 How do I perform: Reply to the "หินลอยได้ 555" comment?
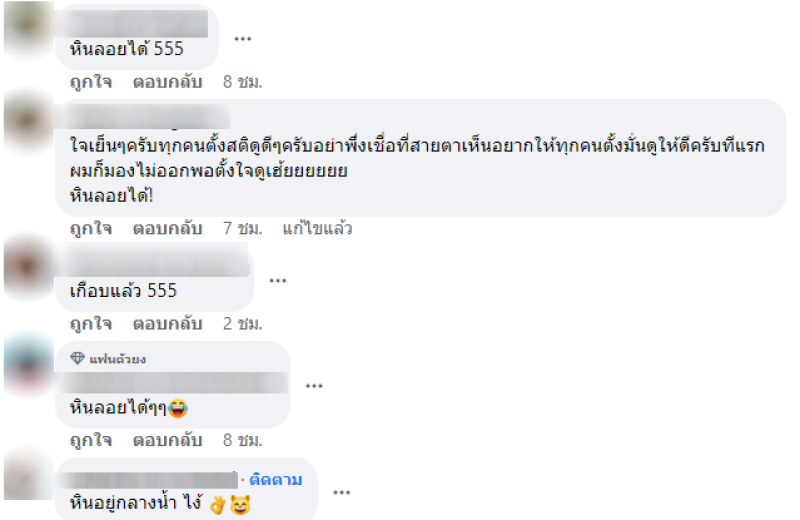click(167, 82)
